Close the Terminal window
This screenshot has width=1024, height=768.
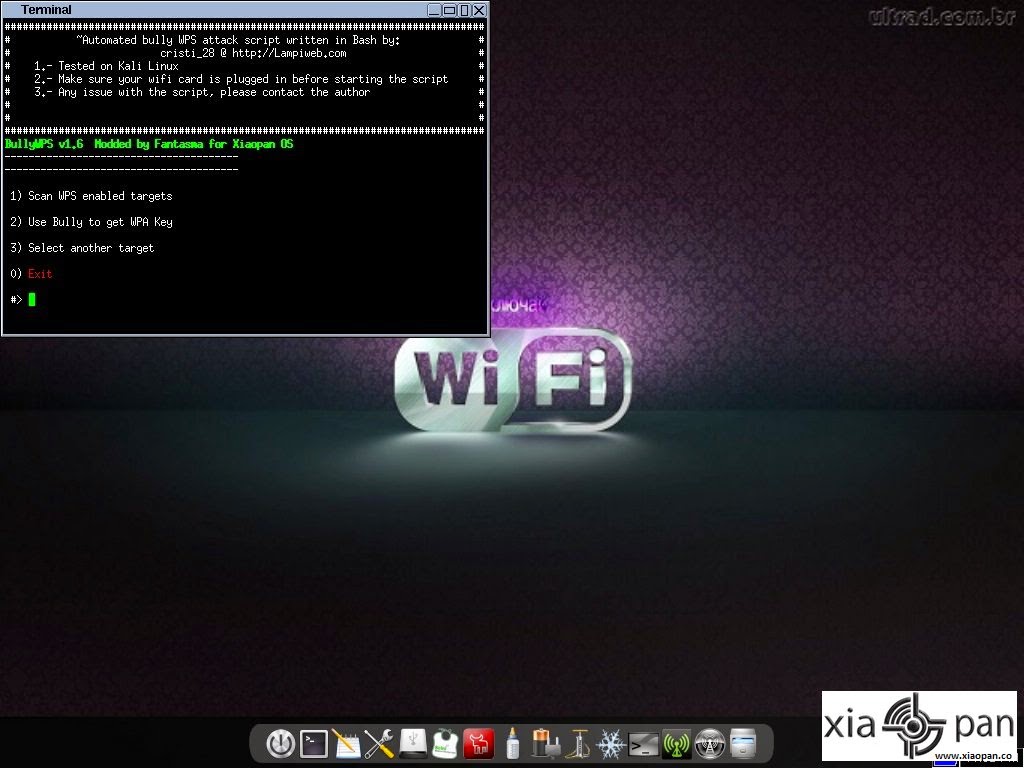479,10
